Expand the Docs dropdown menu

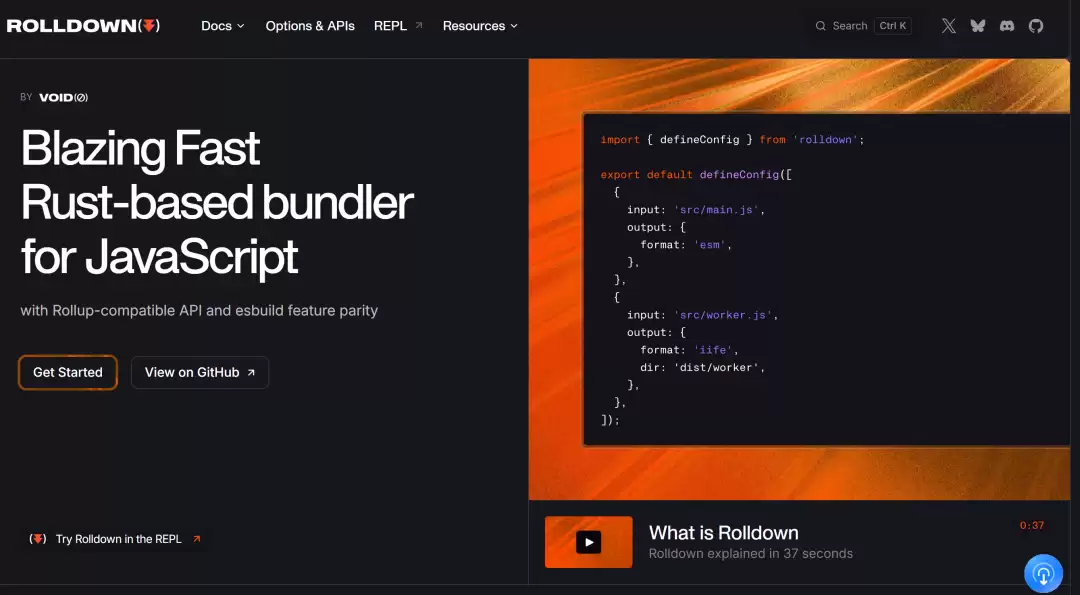pos(222,26)
